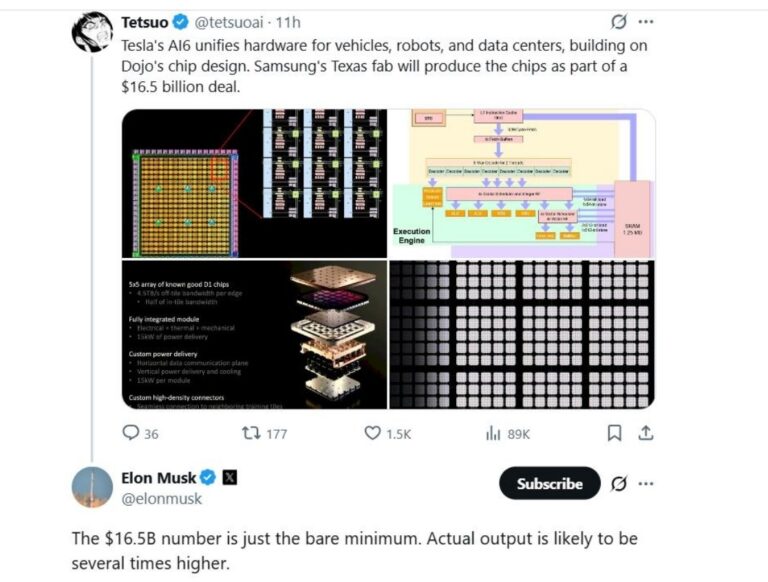Open the Execution Engine diagram image
Viewport: 768px width, 582px height.
tap(522, 184)
